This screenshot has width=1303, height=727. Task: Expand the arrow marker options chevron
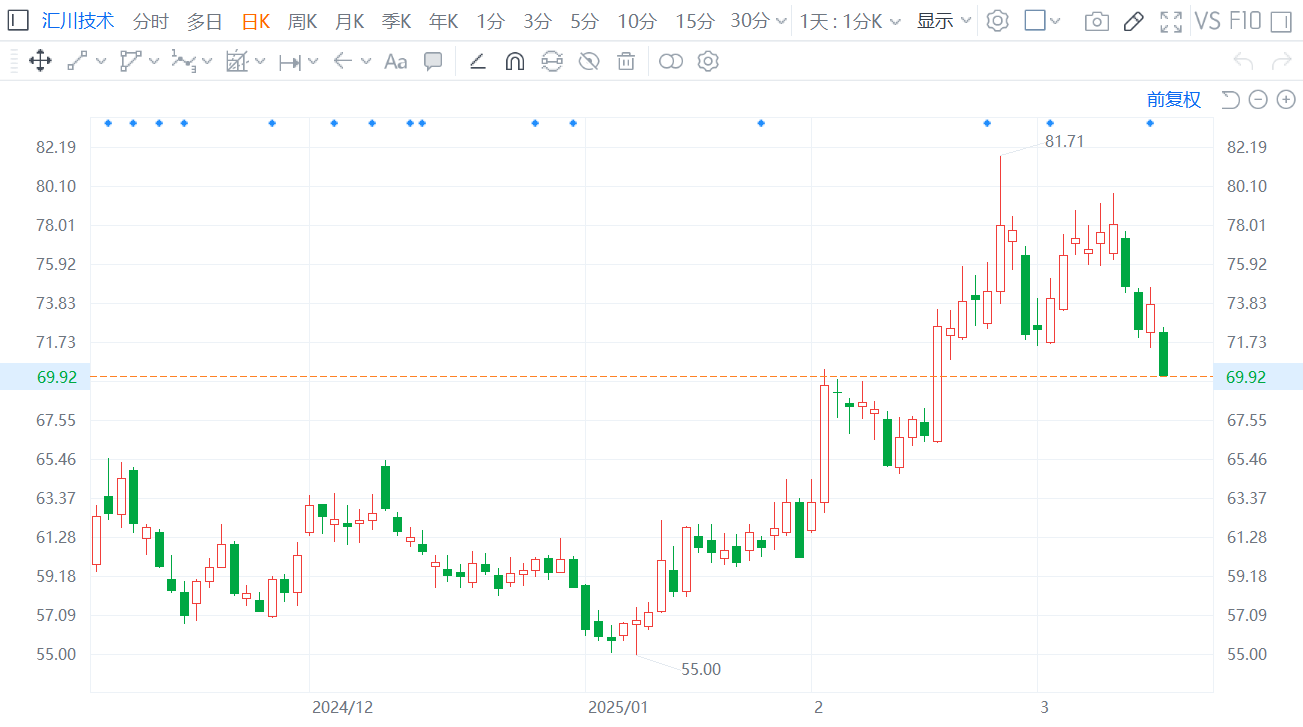click(x=366, y=61)
